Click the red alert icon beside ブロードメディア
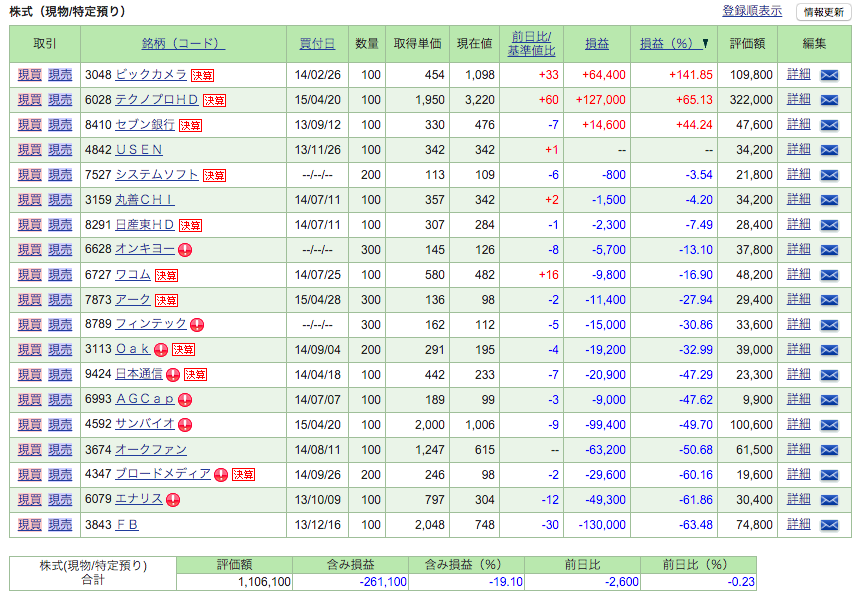This screenshot has width=863, height=606. tap(221, 475)
